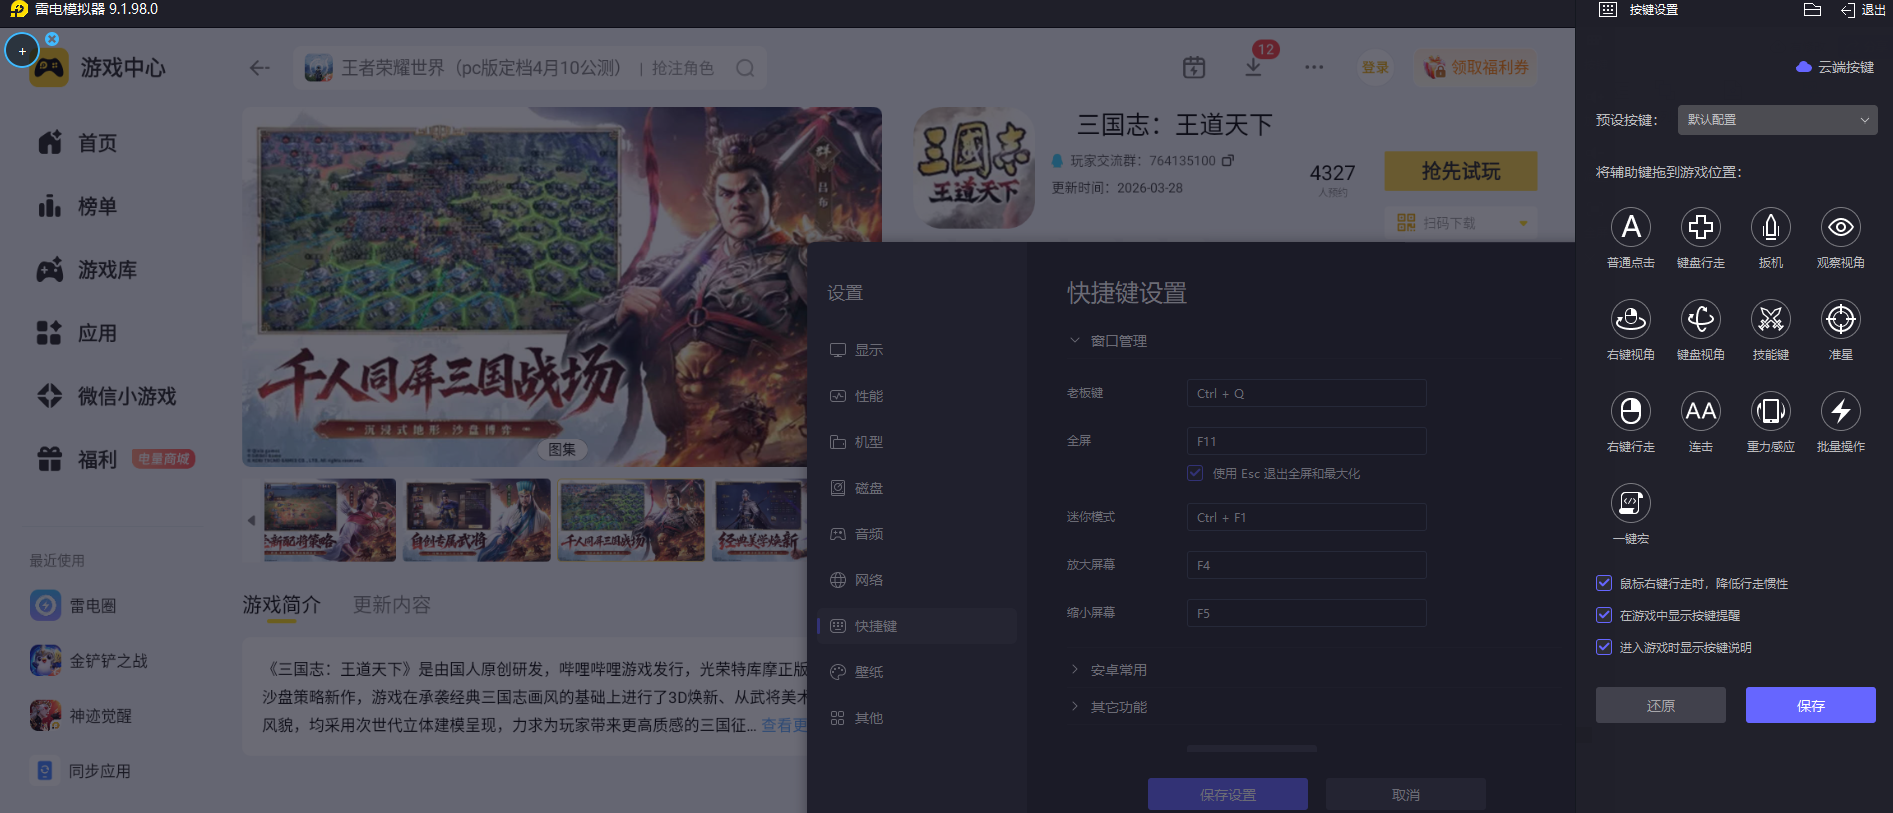Open the keymap folder icon in title bar
Screen dimensions: 1893x813
click(1812, 10)
